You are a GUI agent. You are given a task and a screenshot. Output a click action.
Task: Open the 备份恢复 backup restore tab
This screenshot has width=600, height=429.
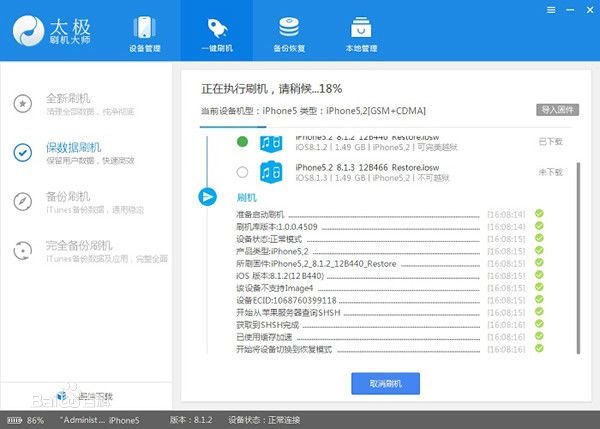click(289, 34)
